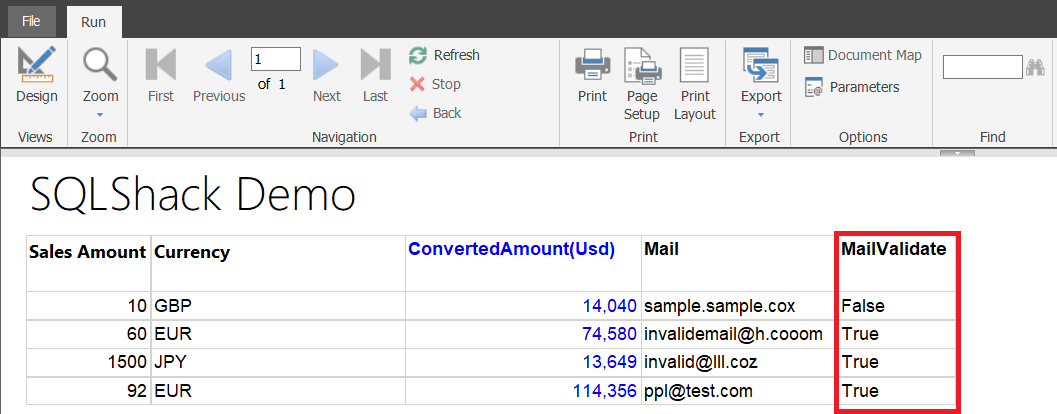Toggle Print Layout view
This screenshot has width=1057, height=414.
(x=694, y=83)
